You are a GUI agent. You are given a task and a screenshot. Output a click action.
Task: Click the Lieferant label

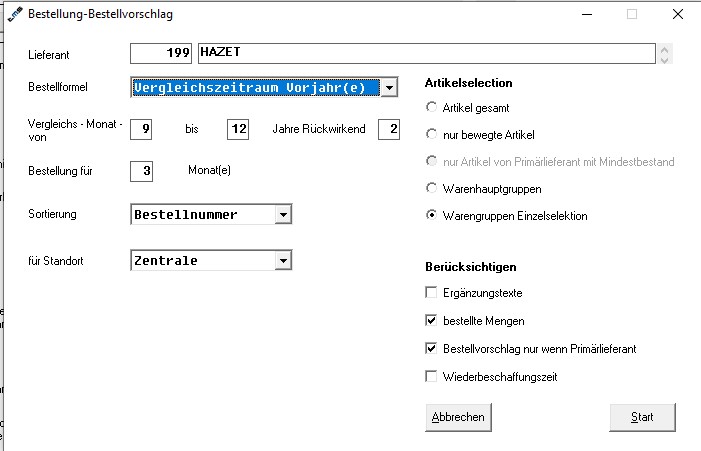click(x=49, y=55)
